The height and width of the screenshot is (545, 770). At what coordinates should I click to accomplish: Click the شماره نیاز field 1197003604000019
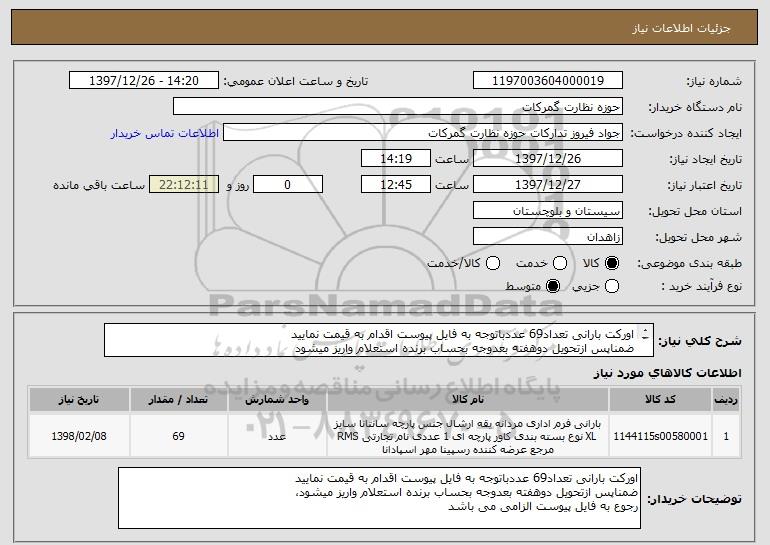[548, 81]
